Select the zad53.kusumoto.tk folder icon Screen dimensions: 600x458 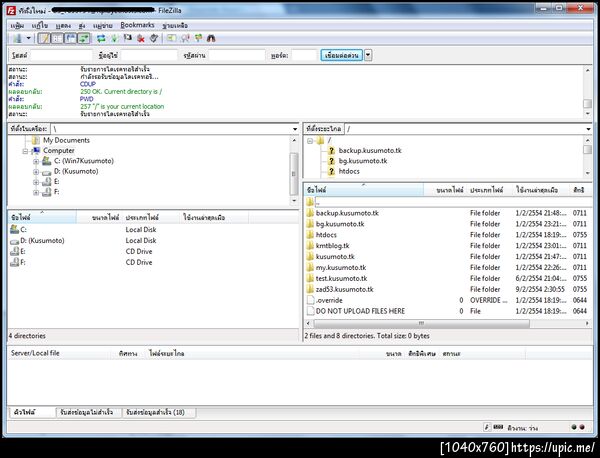point(310,289)
